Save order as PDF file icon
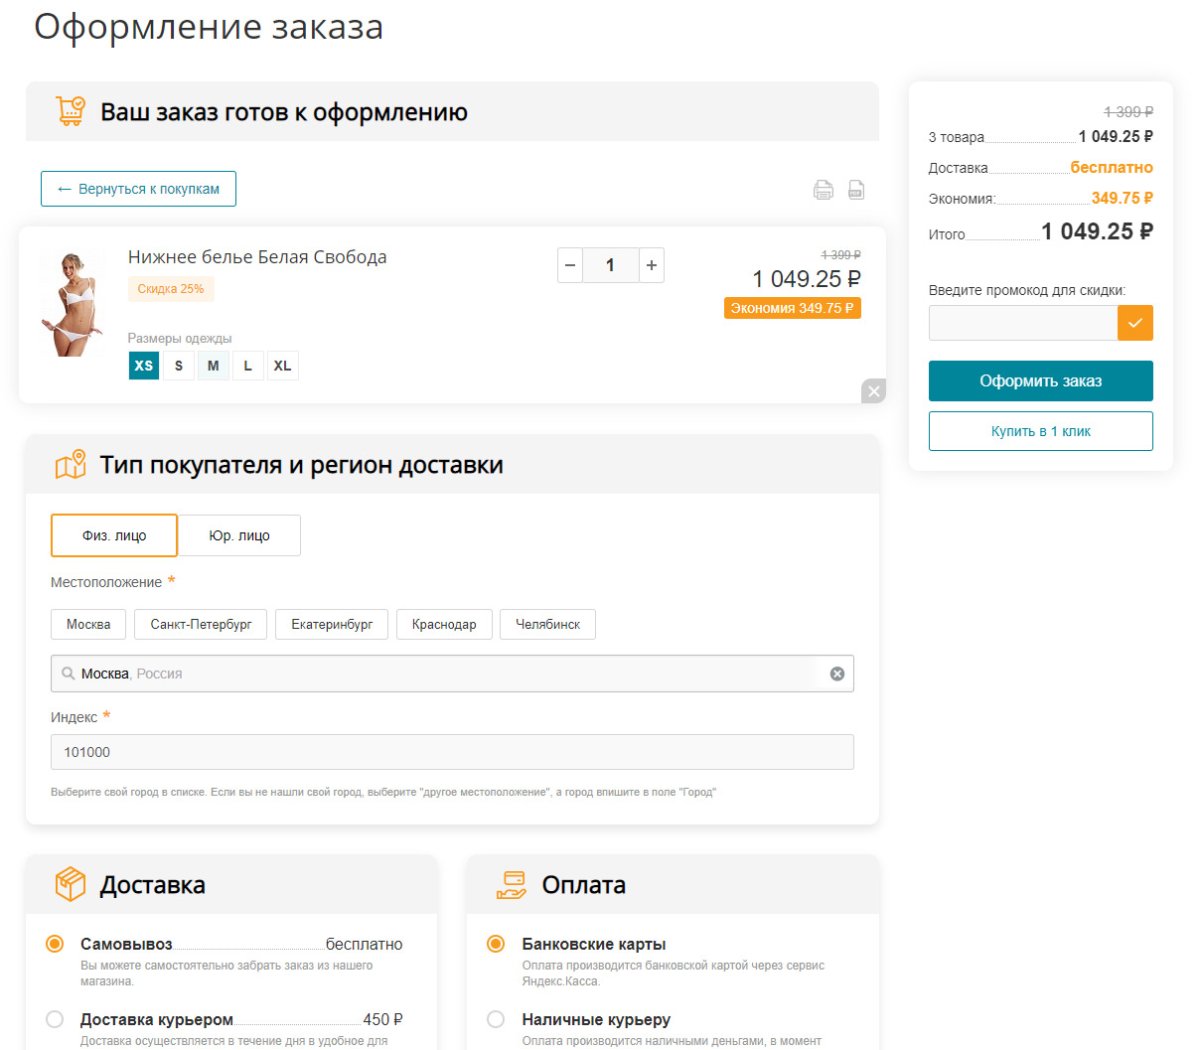The image size is (1200, 1050). tap(855, 189)
